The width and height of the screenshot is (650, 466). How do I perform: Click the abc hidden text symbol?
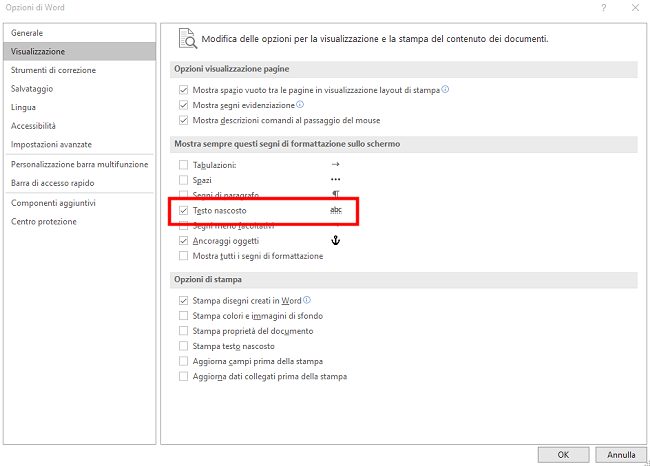336,210
